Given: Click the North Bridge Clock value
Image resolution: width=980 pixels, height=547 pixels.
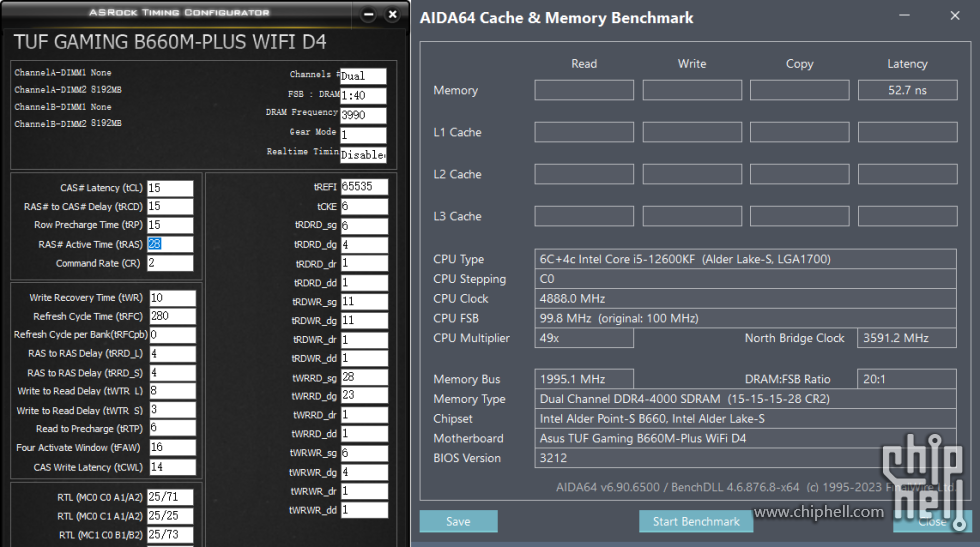Looking at the screenshot, I should coord(907,338).
